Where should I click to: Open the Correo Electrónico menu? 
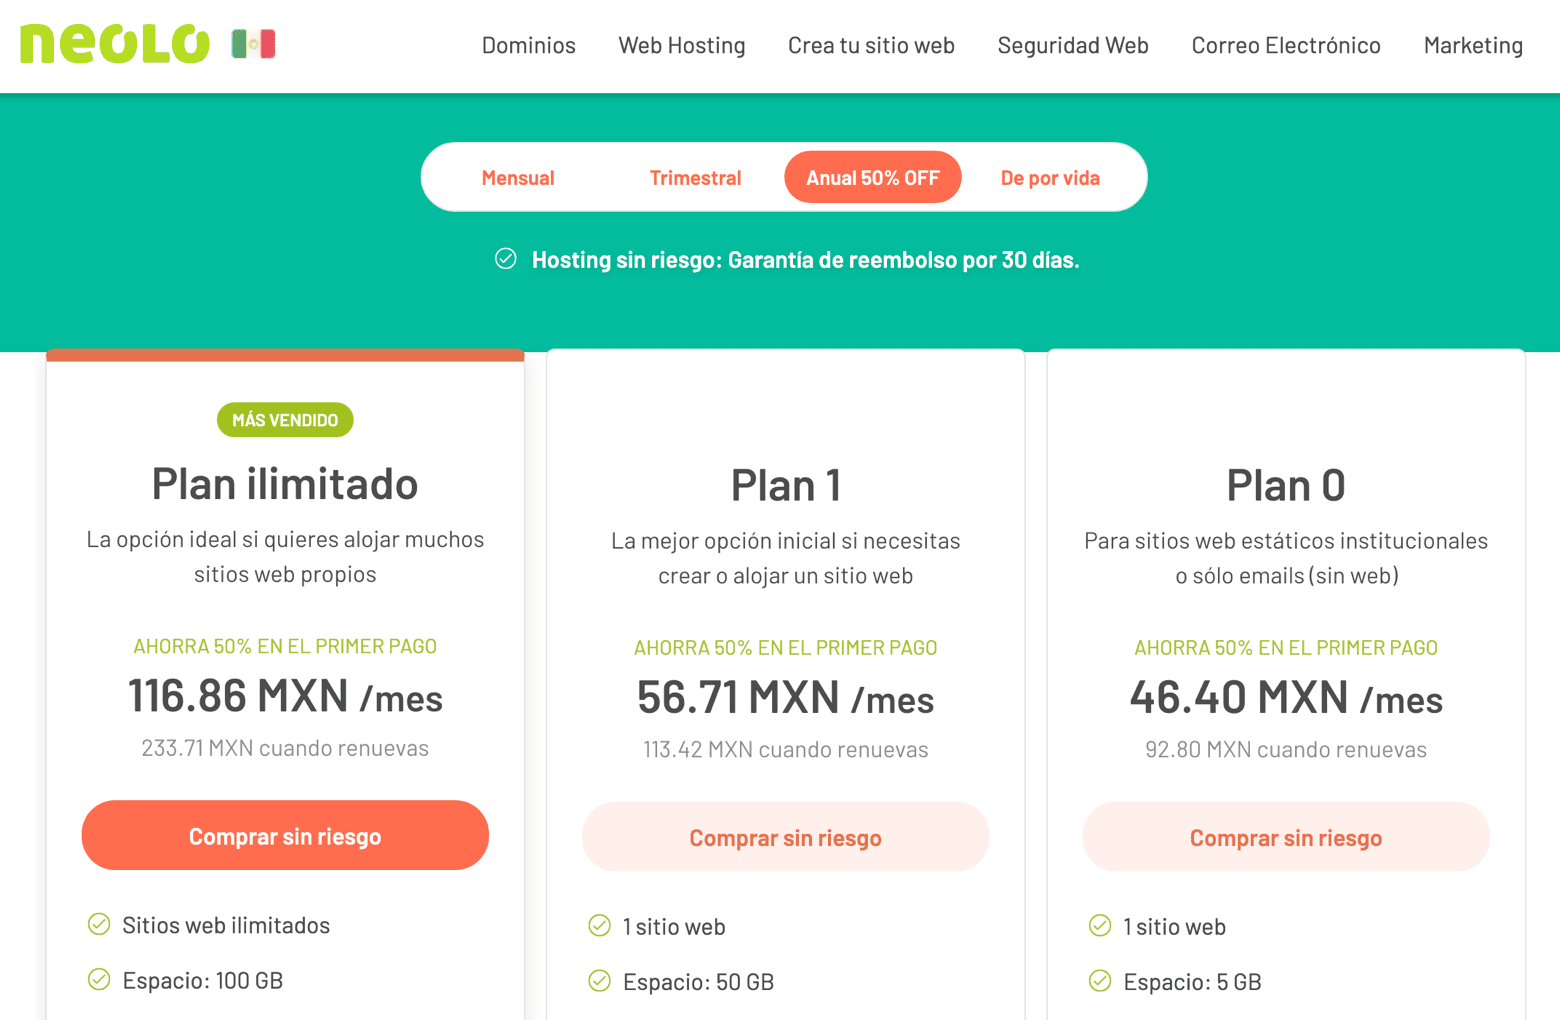pyautogui.click(x=1286, y=45)
